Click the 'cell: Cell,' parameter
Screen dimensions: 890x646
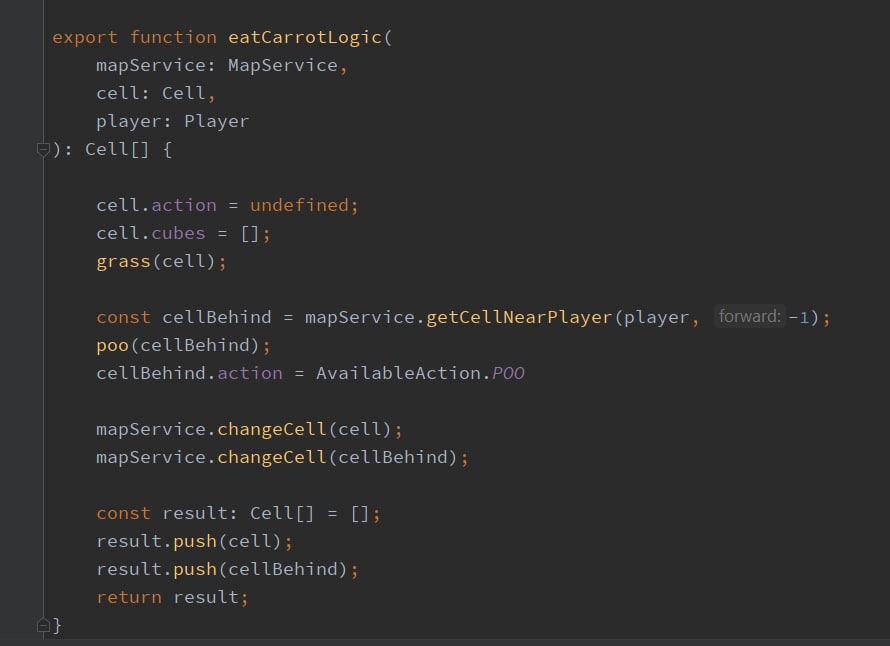click(x=156, y=93)
